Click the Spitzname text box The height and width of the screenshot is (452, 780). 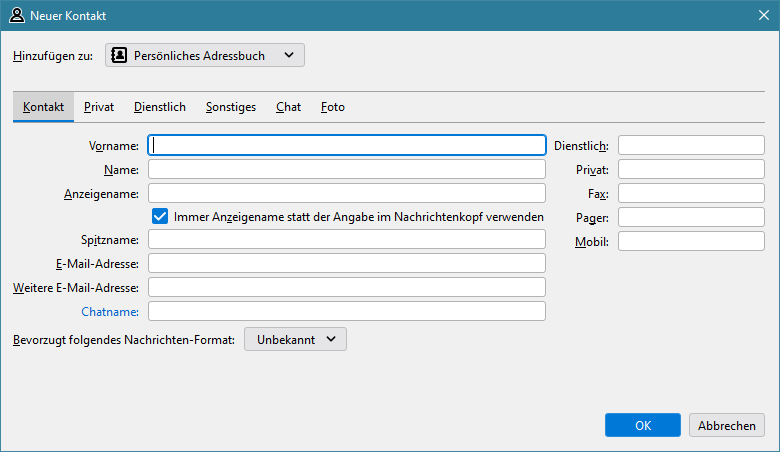click(346, 240)
